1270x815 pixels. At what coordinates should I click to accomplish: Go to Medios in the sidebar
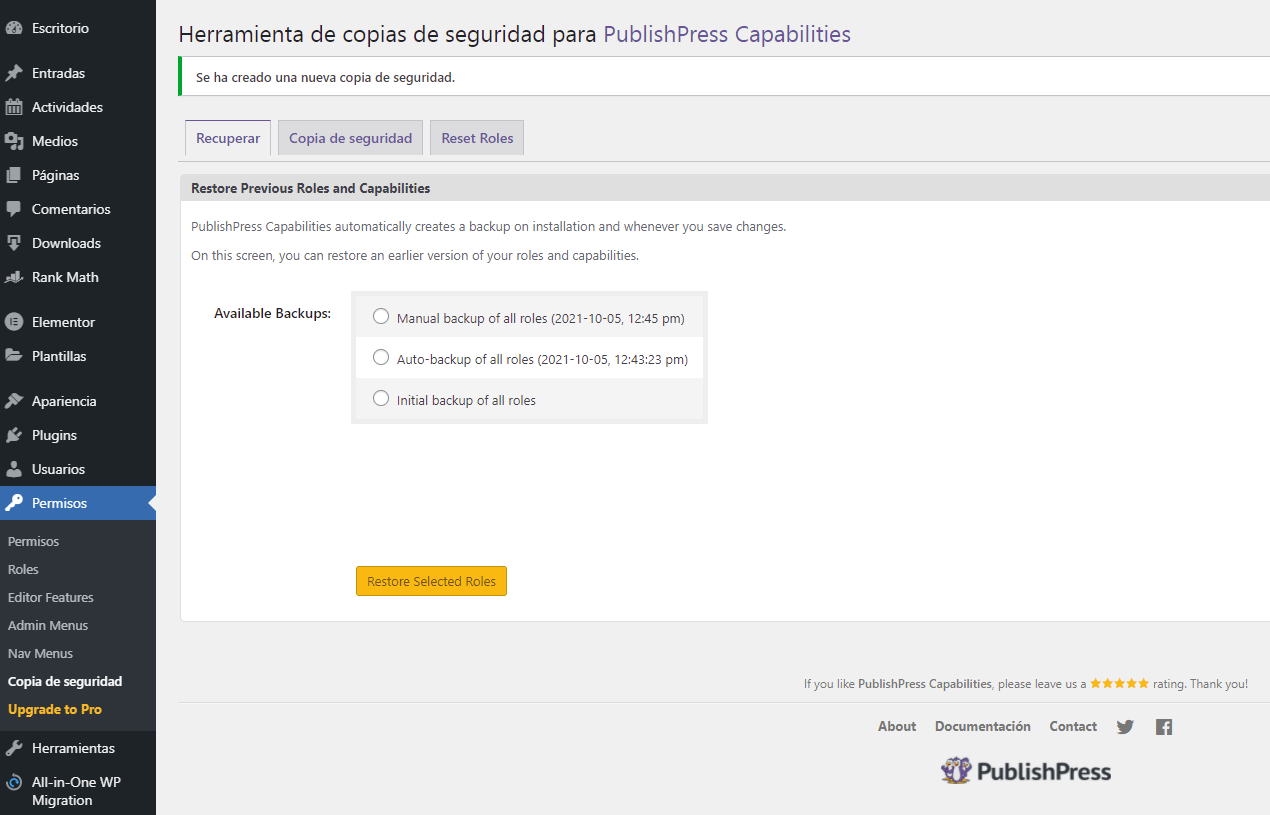tap(55, 141)
